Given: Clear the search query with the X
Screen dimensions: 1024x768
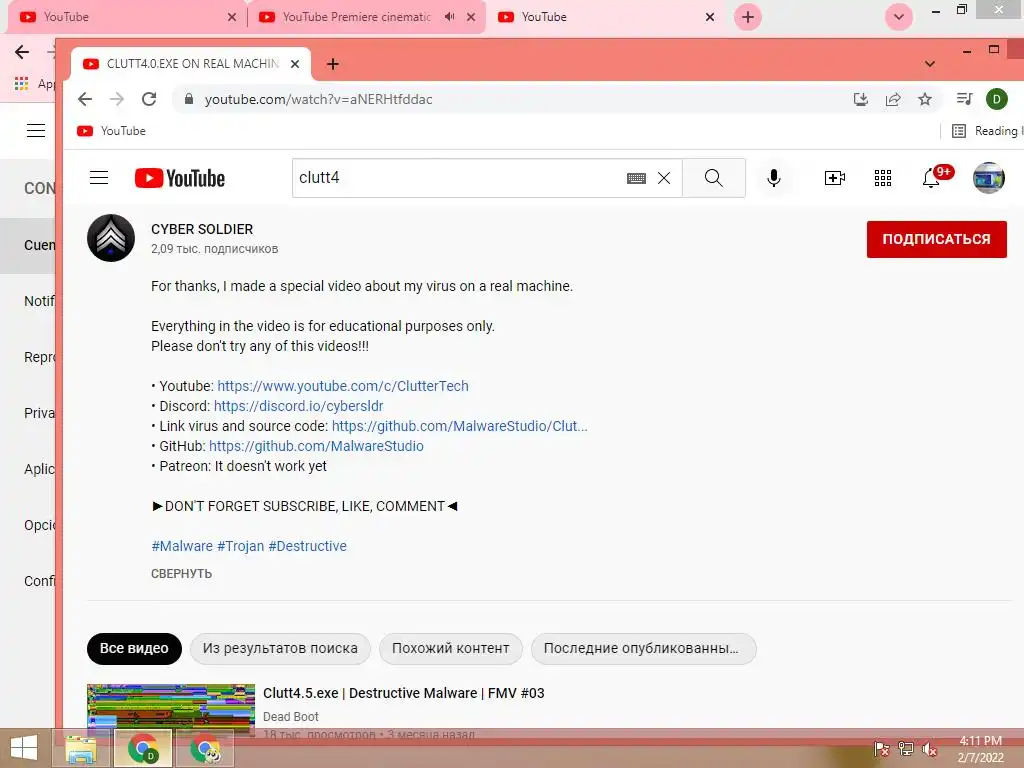Looking at the screenshot, I should click(664, 178).
